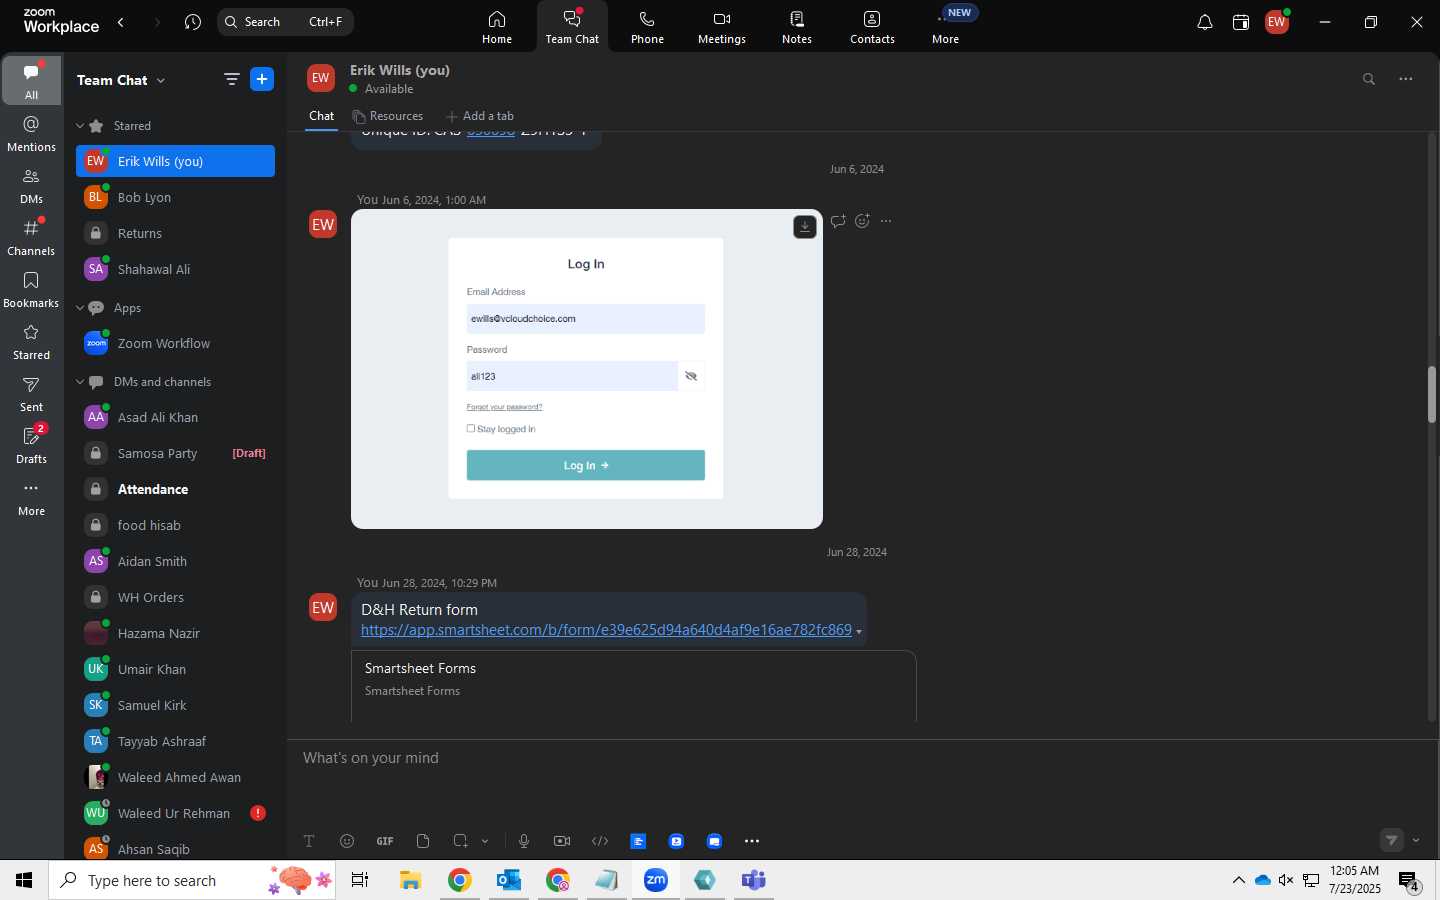This screenshot has height=900, width=1440.
Task: Select the Chat tab
Action: tap(321, 116)
